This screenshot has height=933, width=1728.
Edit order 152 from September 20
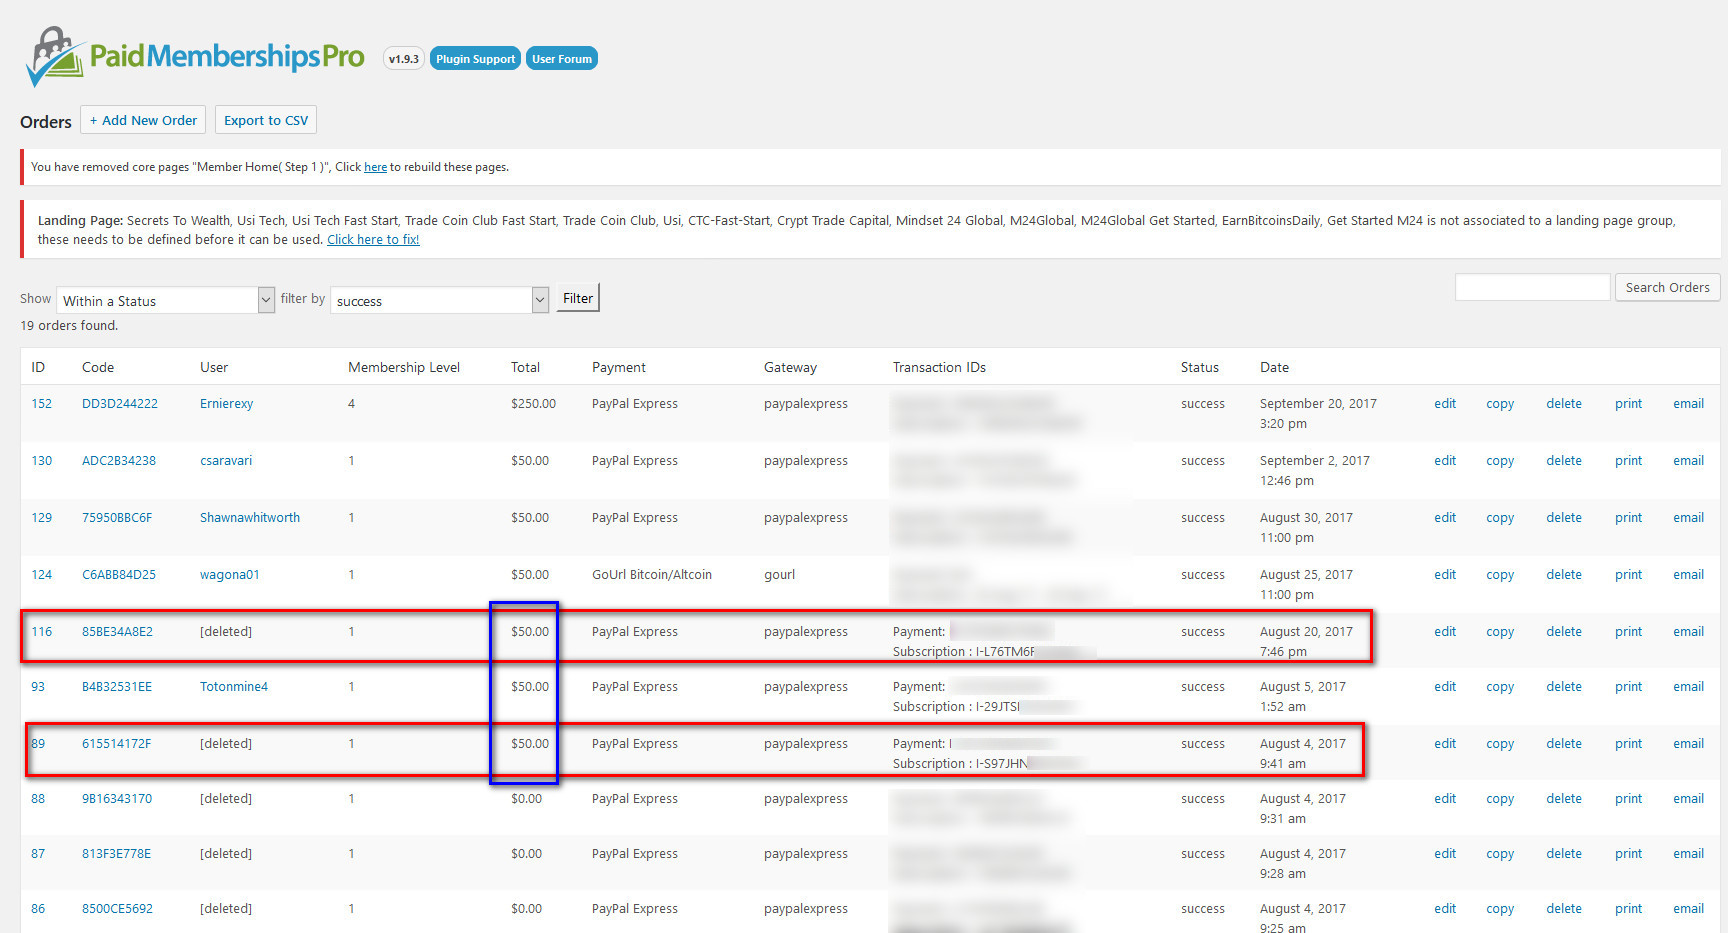click(x=1445, y=404)
